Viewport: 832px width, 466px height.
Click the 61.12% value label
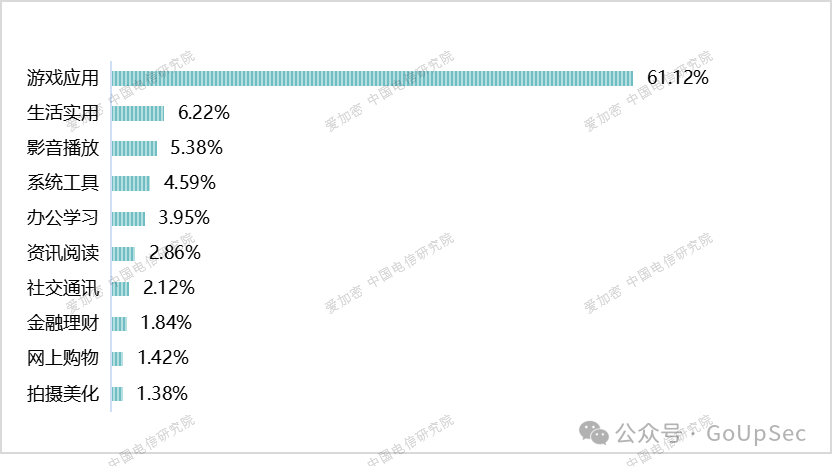click(678, 78)
